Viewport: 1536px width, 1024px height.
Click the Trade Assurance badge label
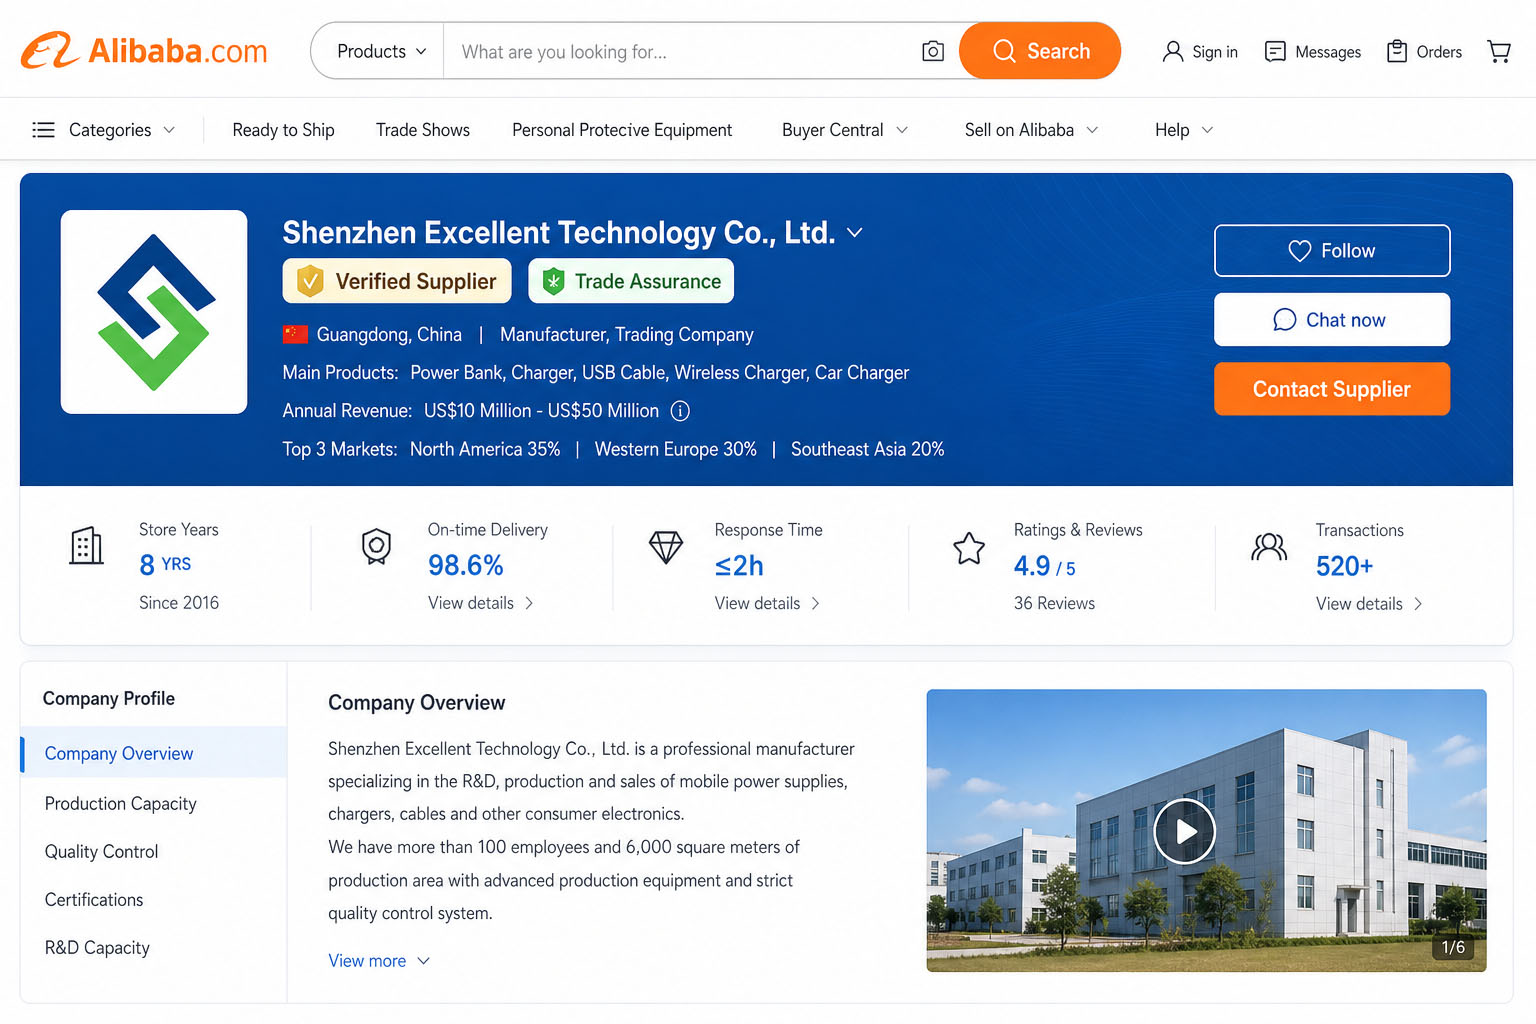pyautogui.click(x=648, y=282)
